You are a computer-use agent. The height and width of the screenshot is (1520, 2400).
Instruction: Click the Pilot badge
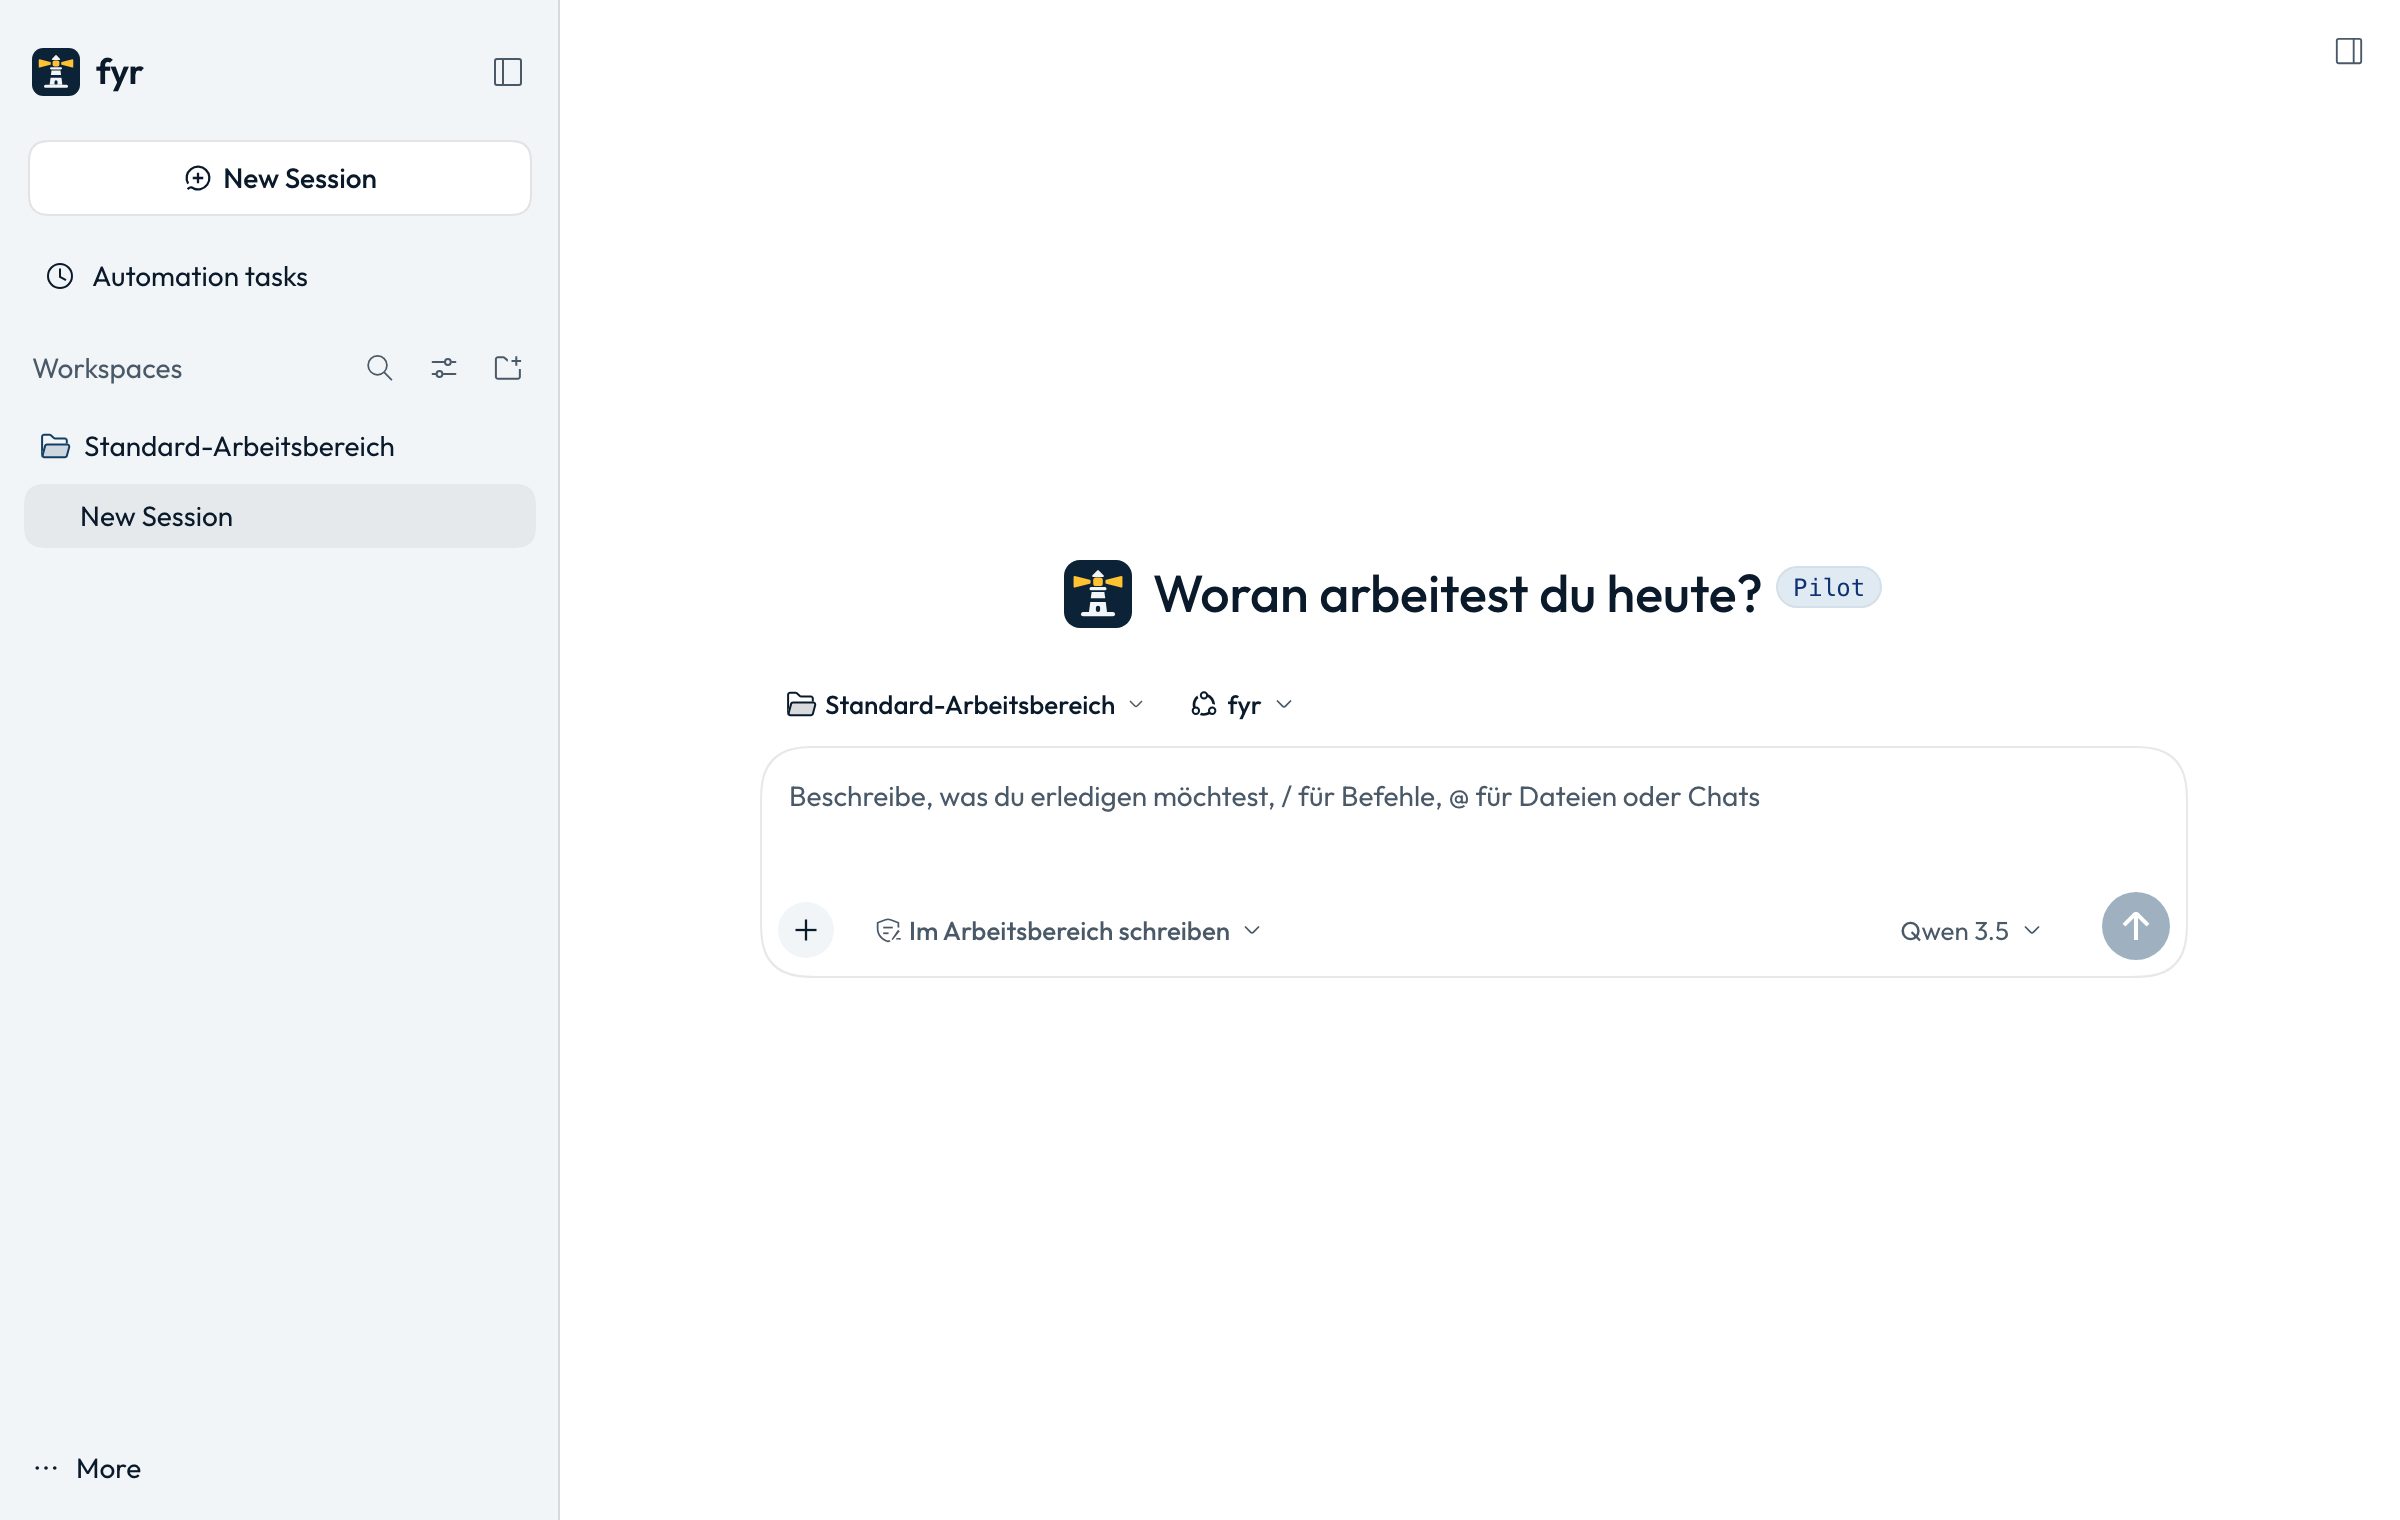point(1828,588)
